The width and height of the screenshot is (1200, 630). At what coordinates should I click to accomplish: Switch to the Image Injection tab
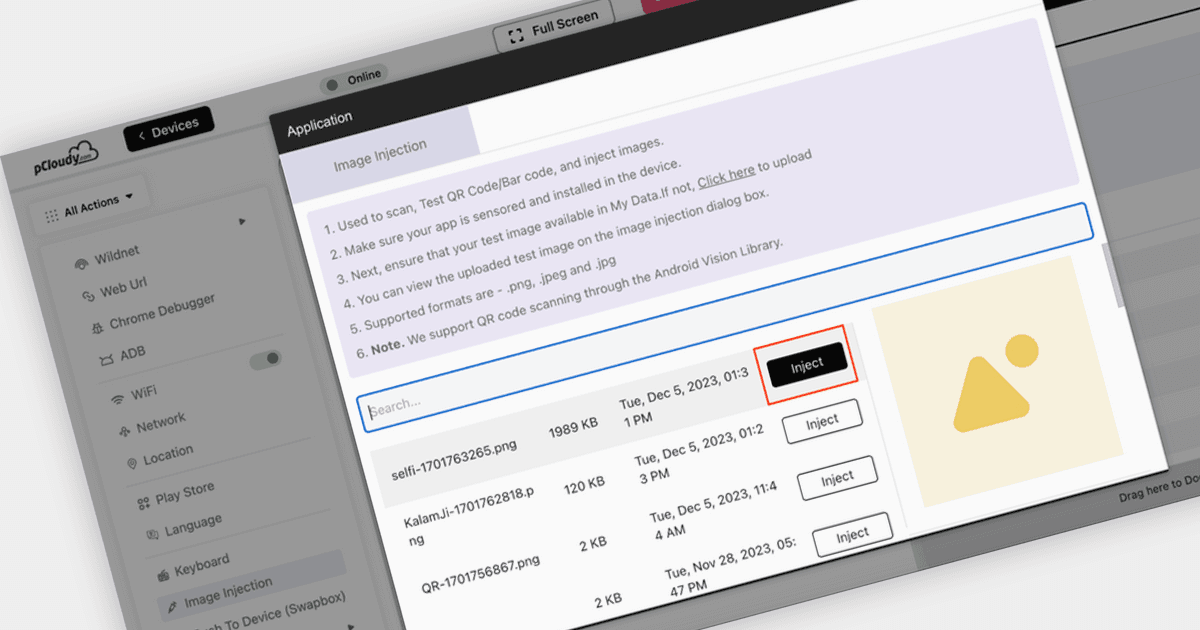[x=380, y=155]
